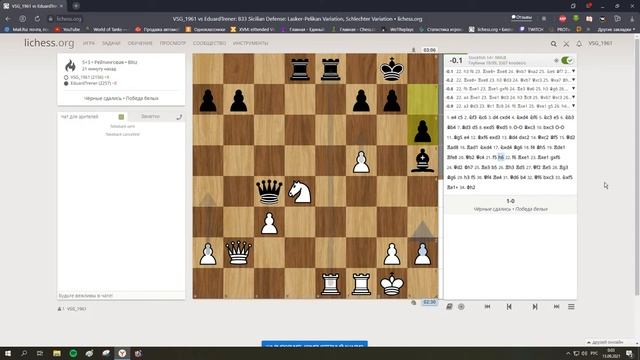
Task: Reload the page with browser refresh icon
Action: pos(37,19)
